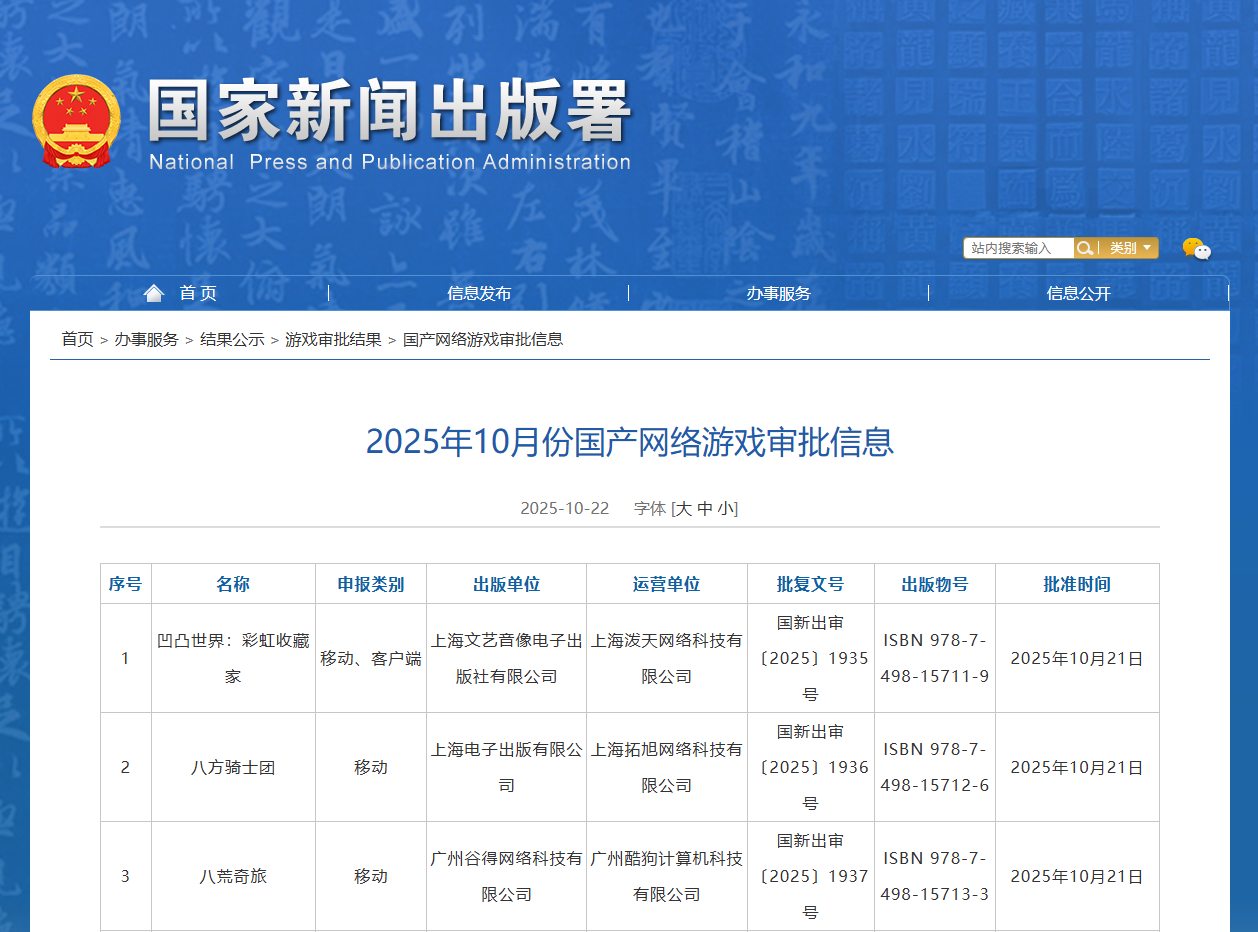
Task: Click 国产网络游戏审批信息 breadcrumb link
Action: 483,339
